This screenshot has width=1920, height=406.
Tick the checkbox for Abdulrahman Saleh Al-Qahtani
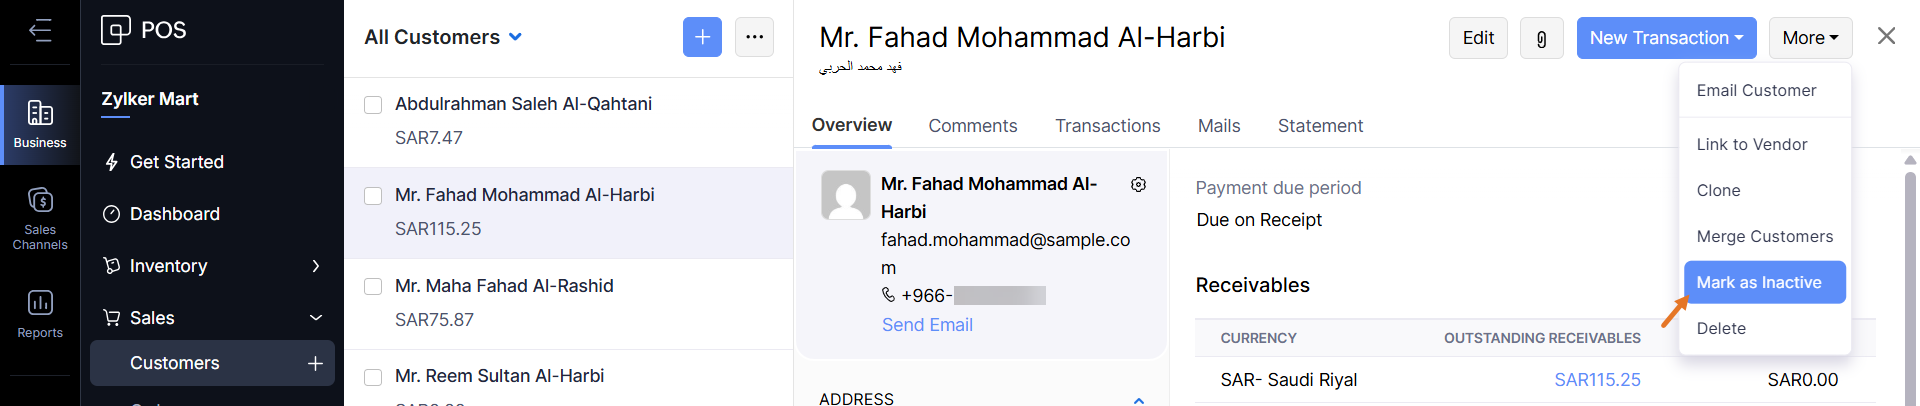tap(373, 105)
